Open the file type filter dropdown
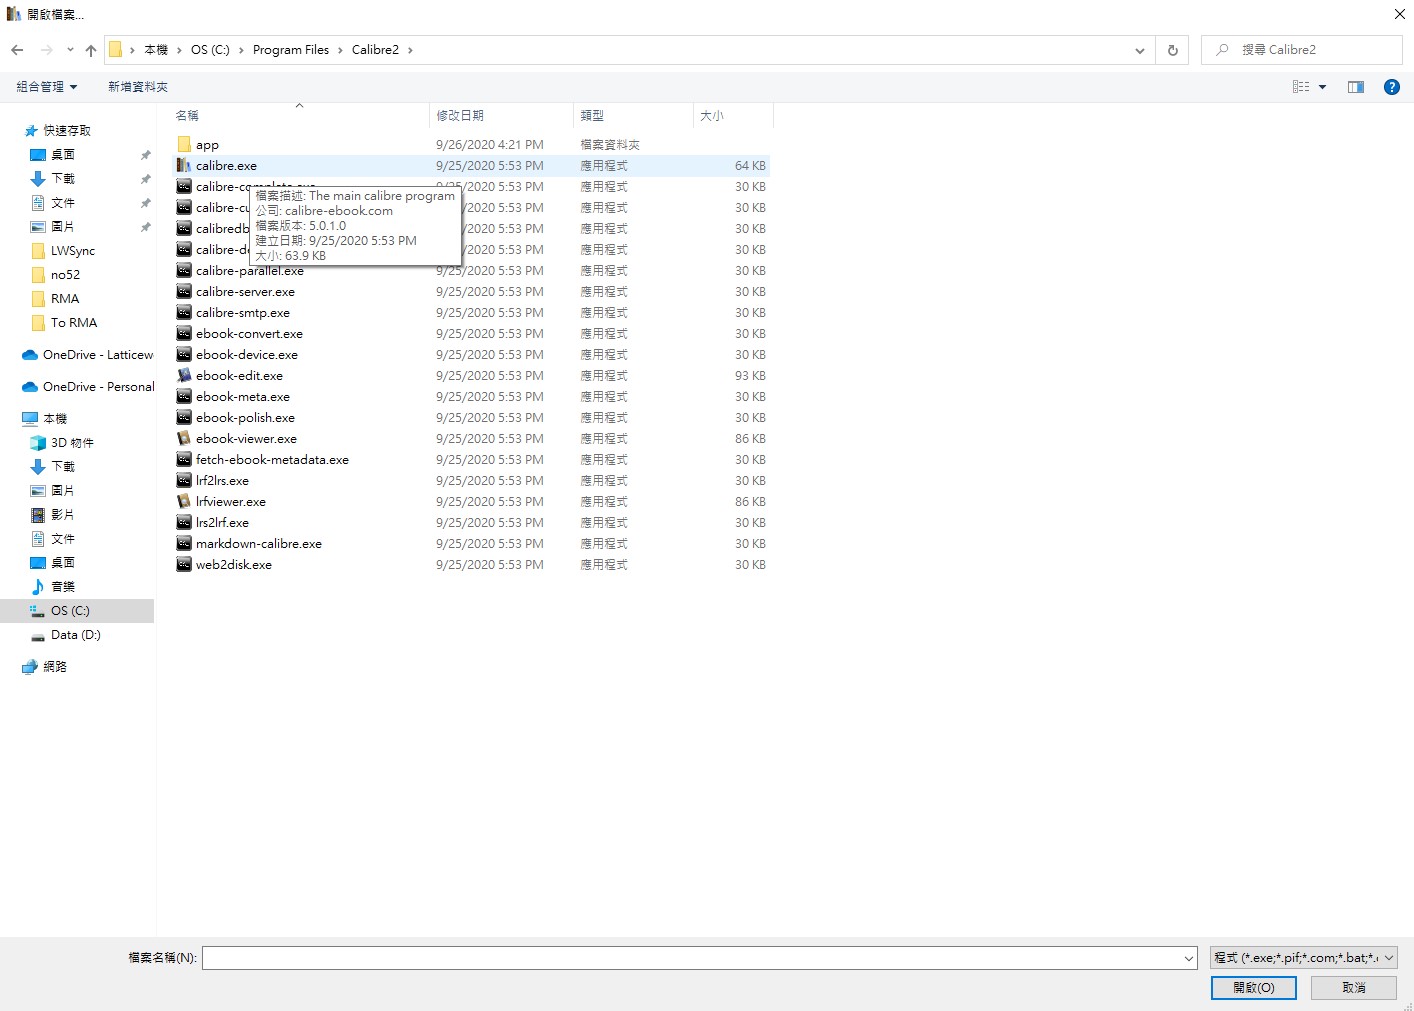Screen dimensions: 1414x1011 point(1303,958)
